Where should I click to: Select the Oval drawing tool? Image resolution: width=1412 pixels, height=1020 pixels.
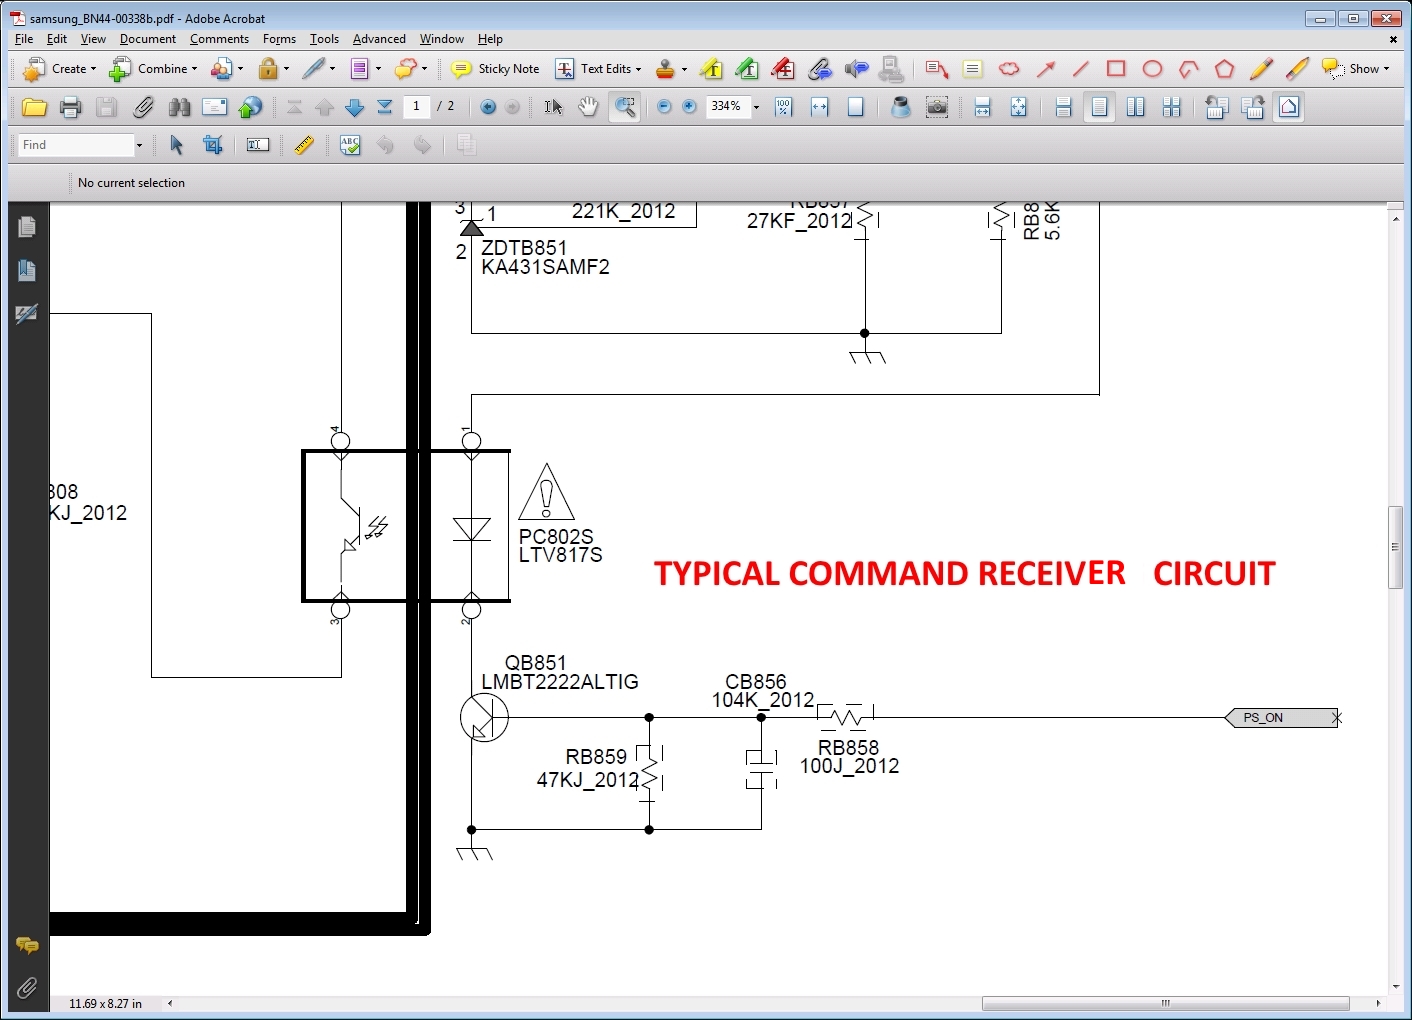click(1153, 69)
